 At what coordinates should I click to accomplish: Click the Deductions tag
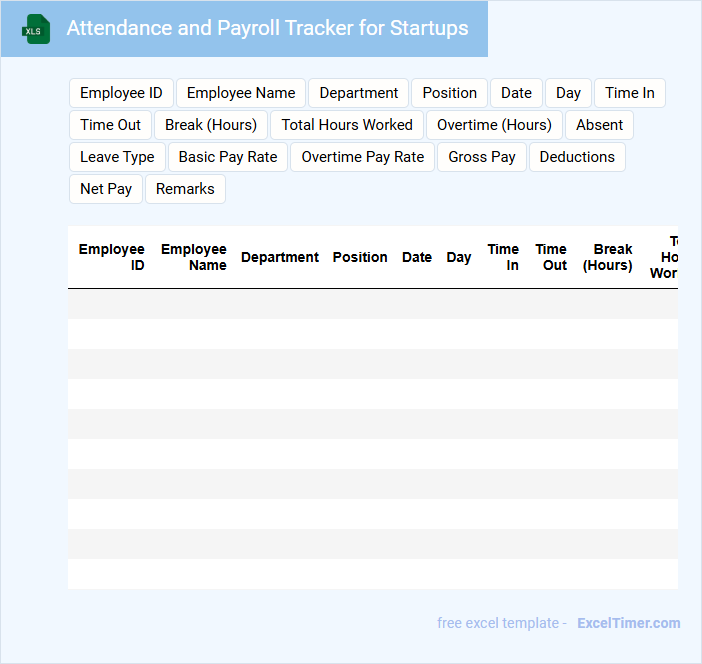click(x=577, y=157)
